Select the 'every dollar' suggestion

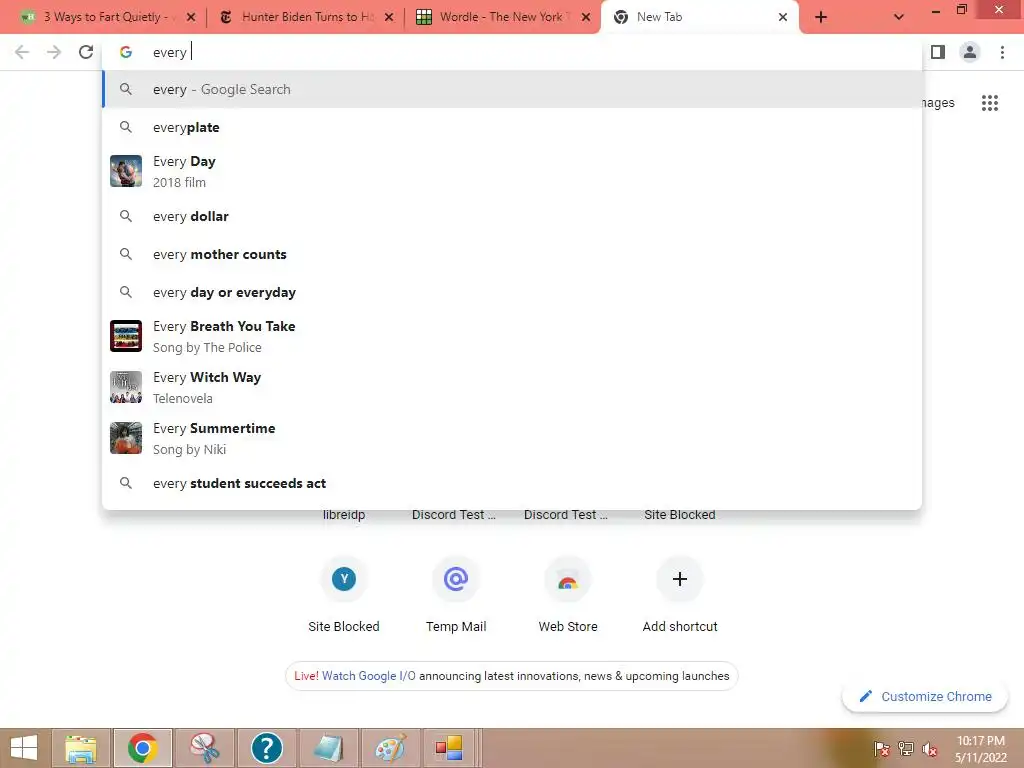coord(512,216)
